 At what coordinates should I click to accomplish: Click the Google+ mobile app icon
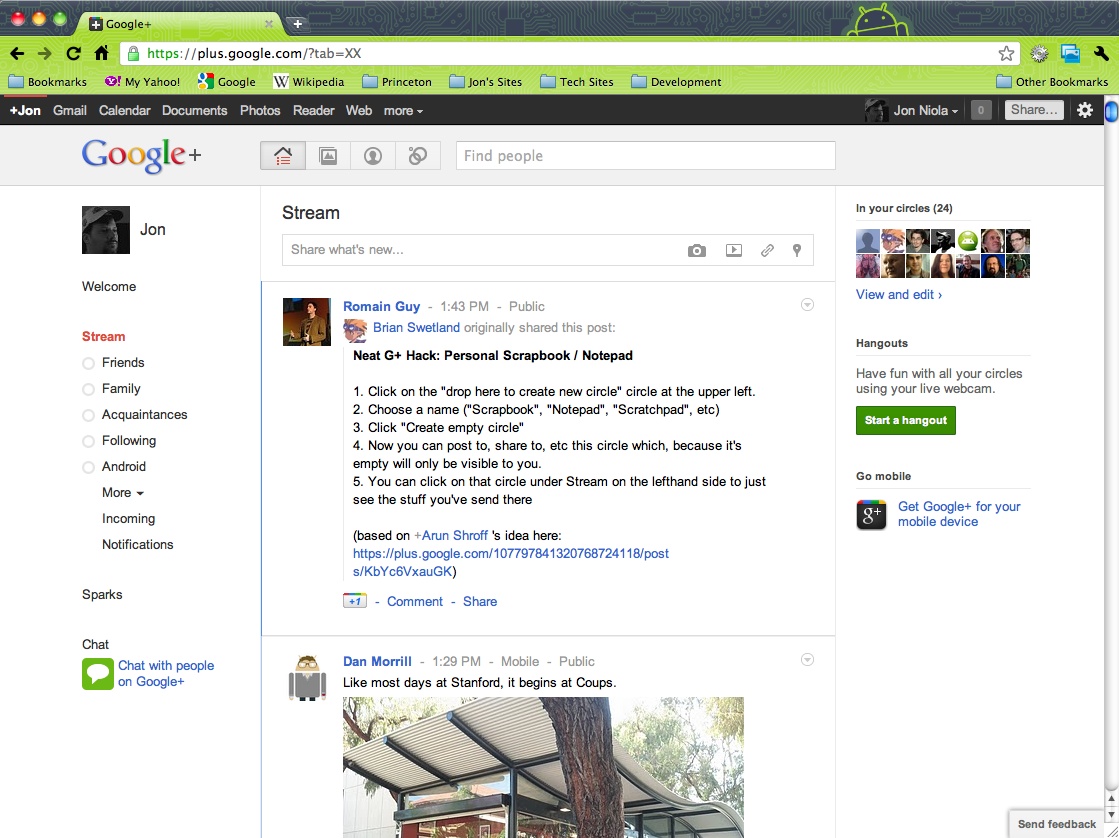871,515
